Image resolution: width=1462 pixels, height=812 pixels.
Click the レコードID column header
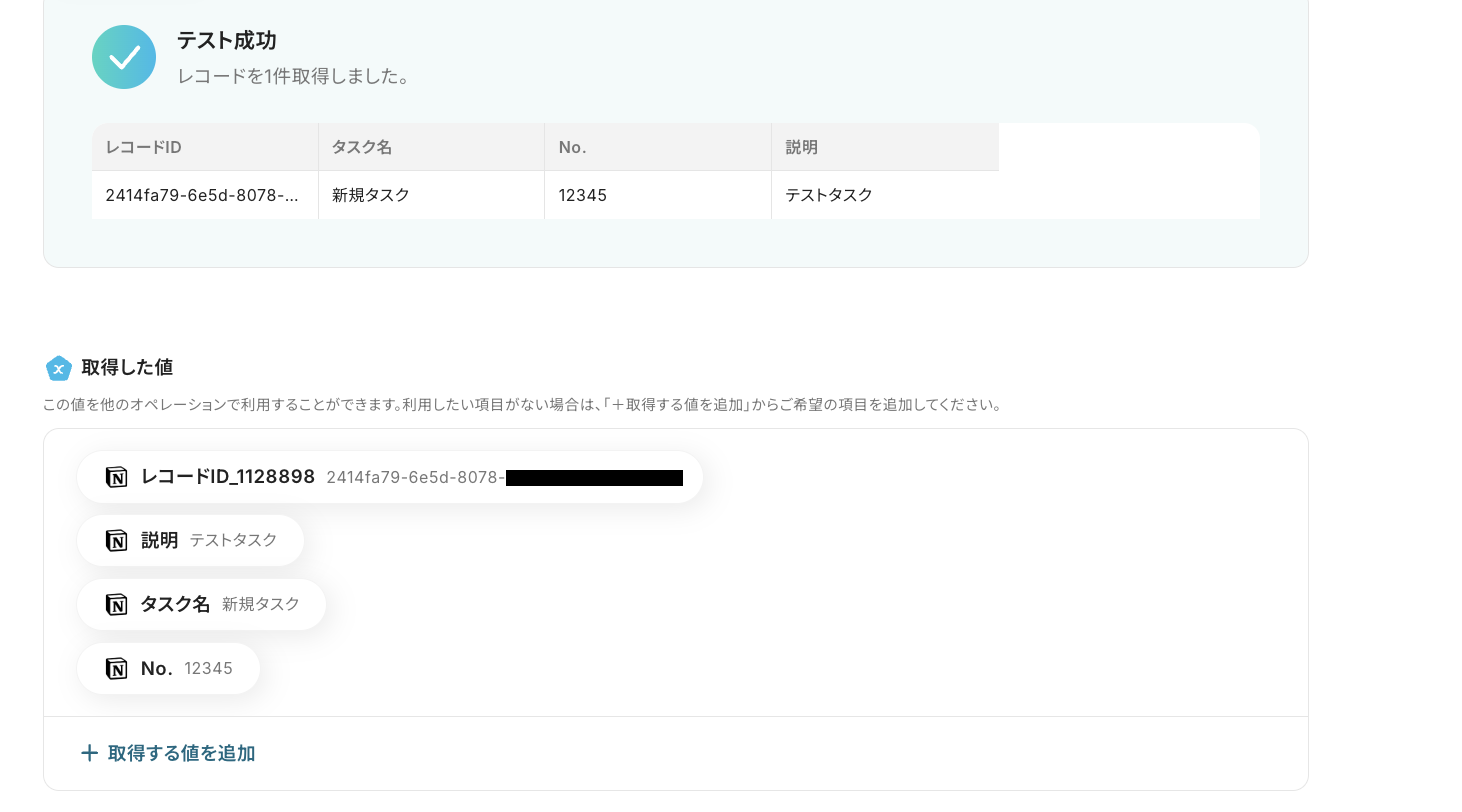(205, 147)
